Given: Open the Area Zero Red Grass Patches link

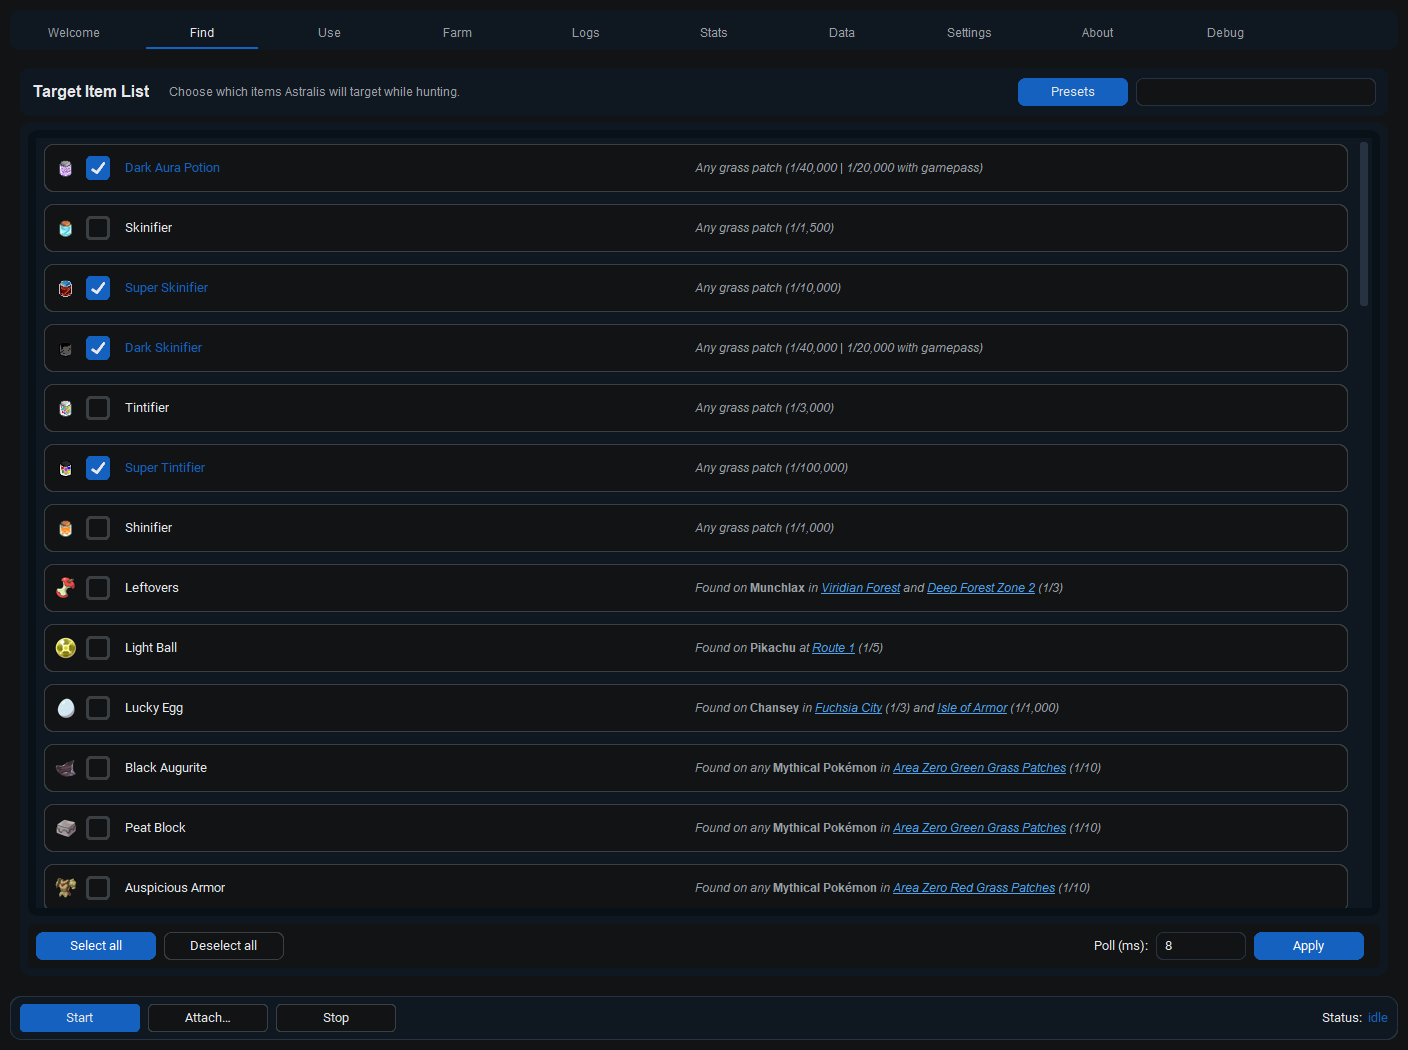Looking at the screenshot, I should pos(974,888).
